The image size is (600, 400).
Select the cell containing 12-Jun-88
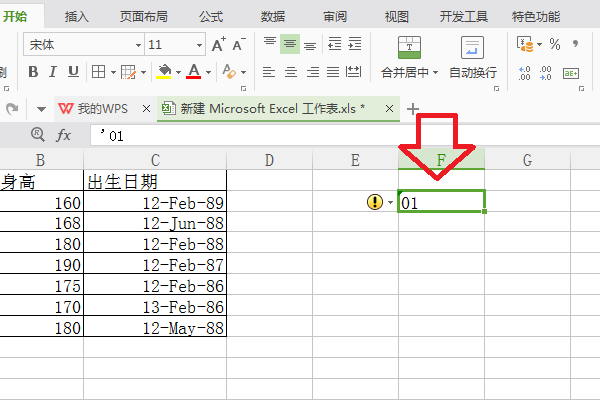(155, 223)
